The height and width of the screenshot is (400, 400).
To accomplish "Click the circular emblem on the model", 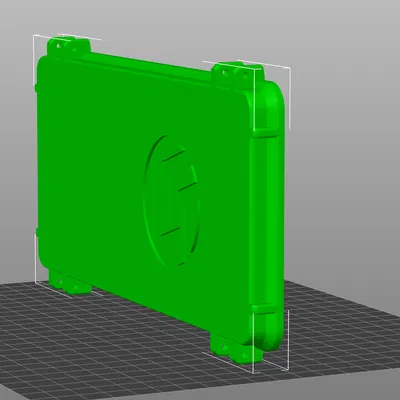I will click(x=173, y=200).
